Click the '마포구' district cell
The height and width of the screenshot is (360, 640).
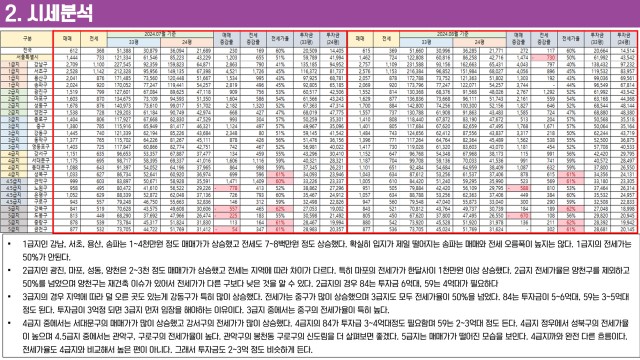40,98
